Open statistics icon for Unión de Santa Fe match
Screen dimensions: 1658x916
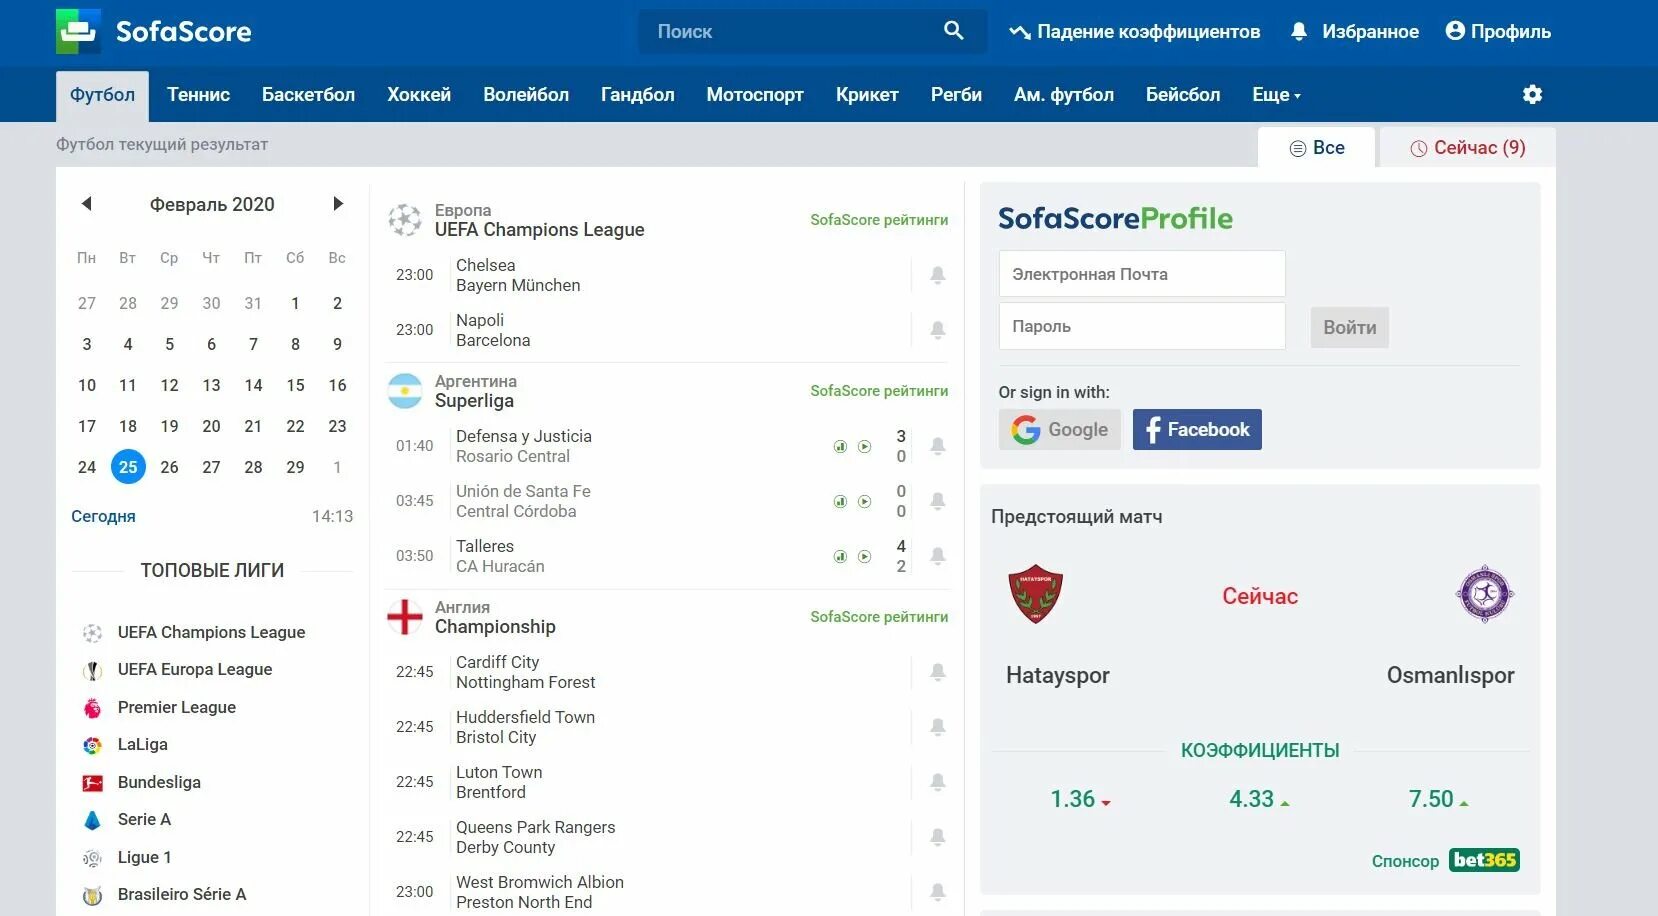coord(840,502)
